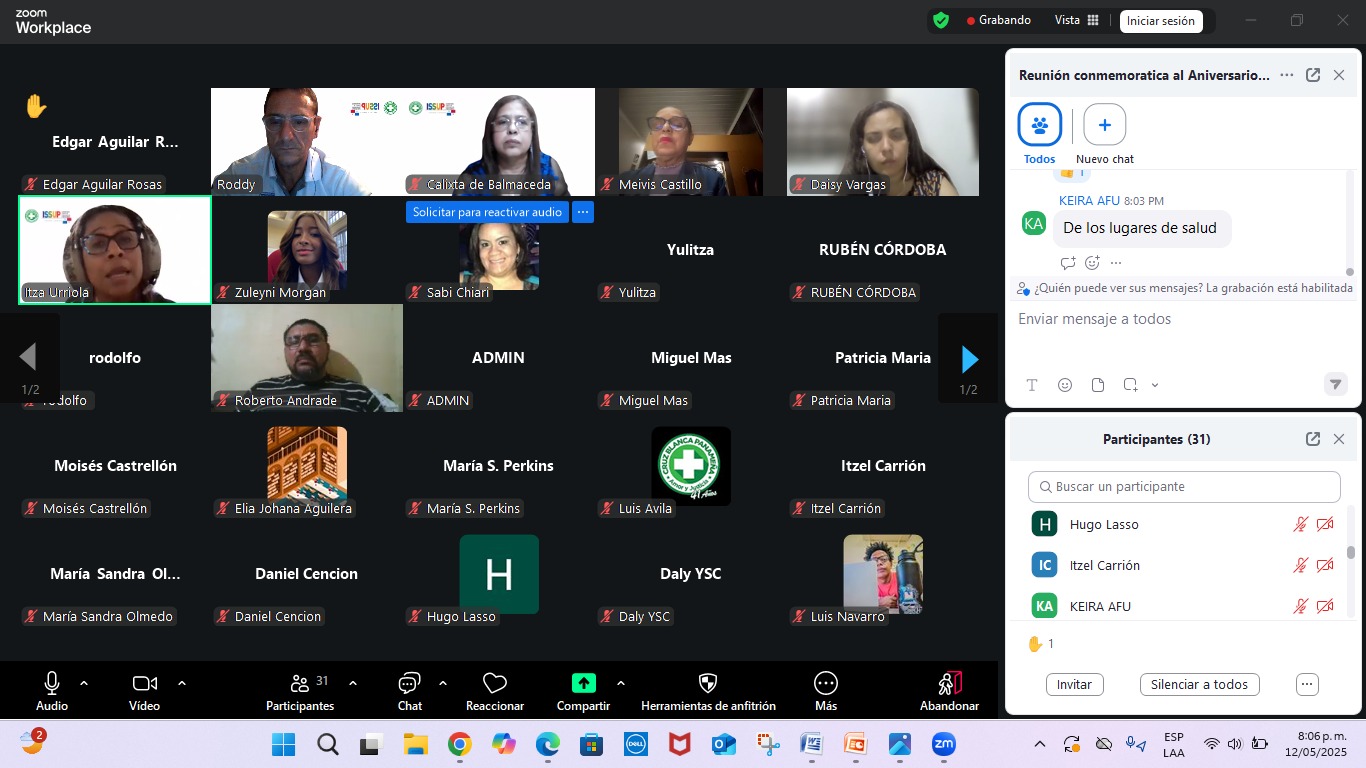The height and width of the screenshot is (768, 1366).
Task: Expand audio options arrow next to Audio
Action: pos(84,683)
